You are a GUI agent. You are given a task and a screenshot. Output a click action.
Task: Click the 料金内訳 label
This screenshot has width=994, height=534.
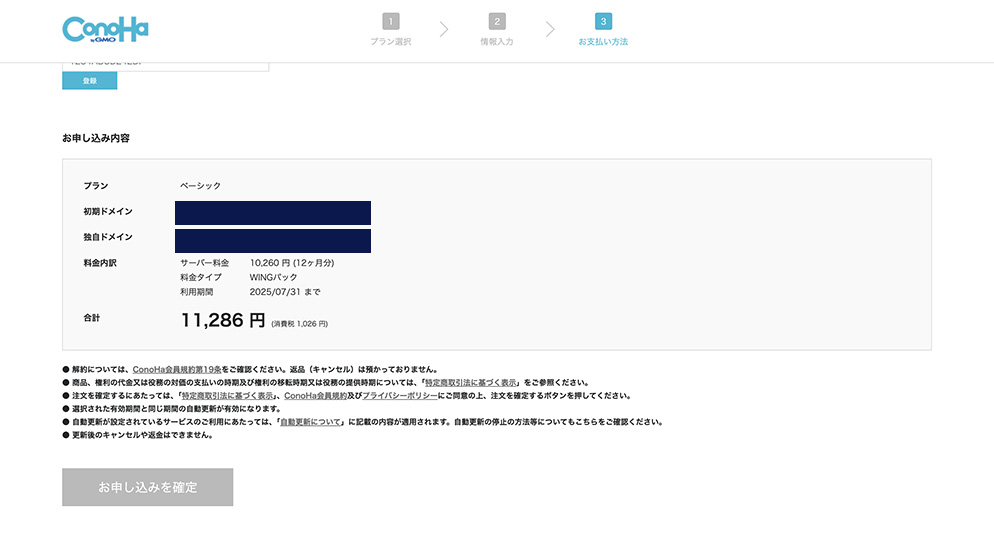[x=100, y=263]
